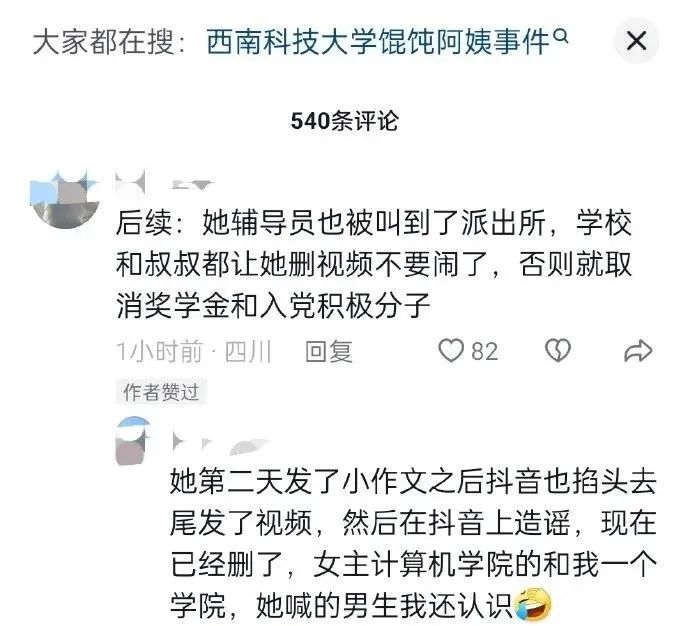
Task: Open first commenter's blurred avatar
Action: pyautogui.click(x=65, y=199)
